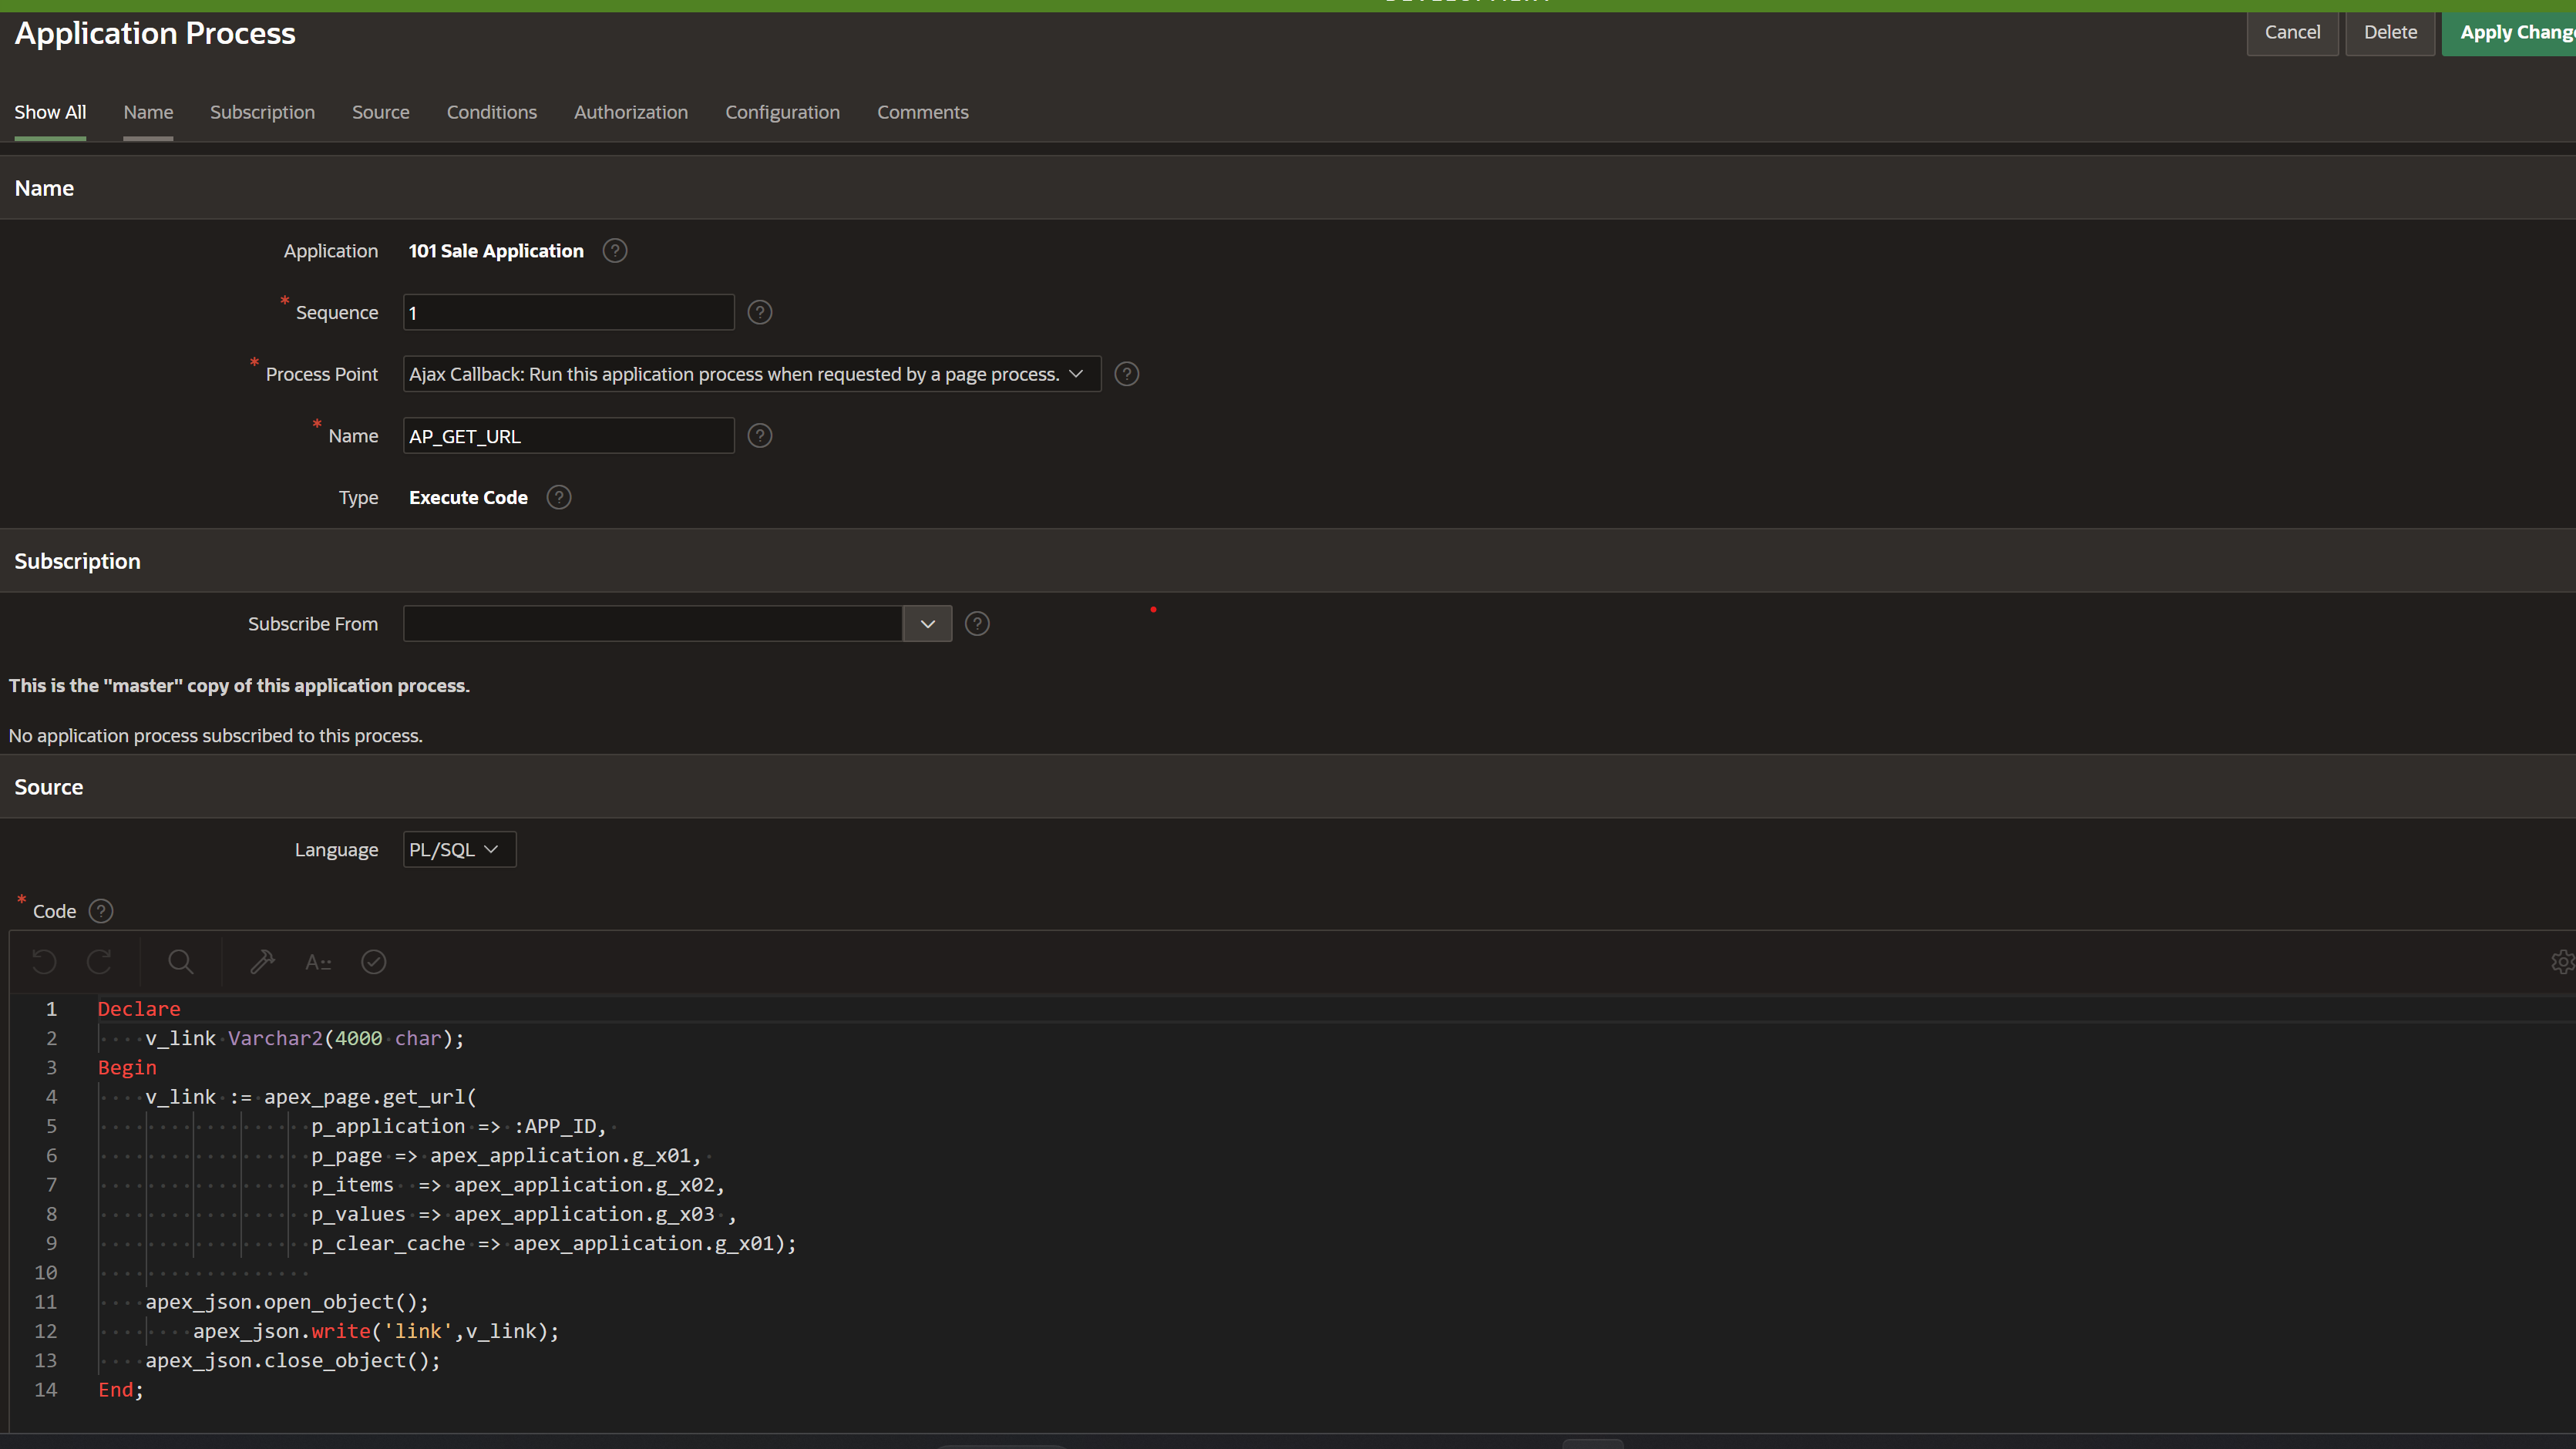The image size is (2576, 1449).
Task: Click into the AP_GET_URL Name field
Action: (568, 436)
